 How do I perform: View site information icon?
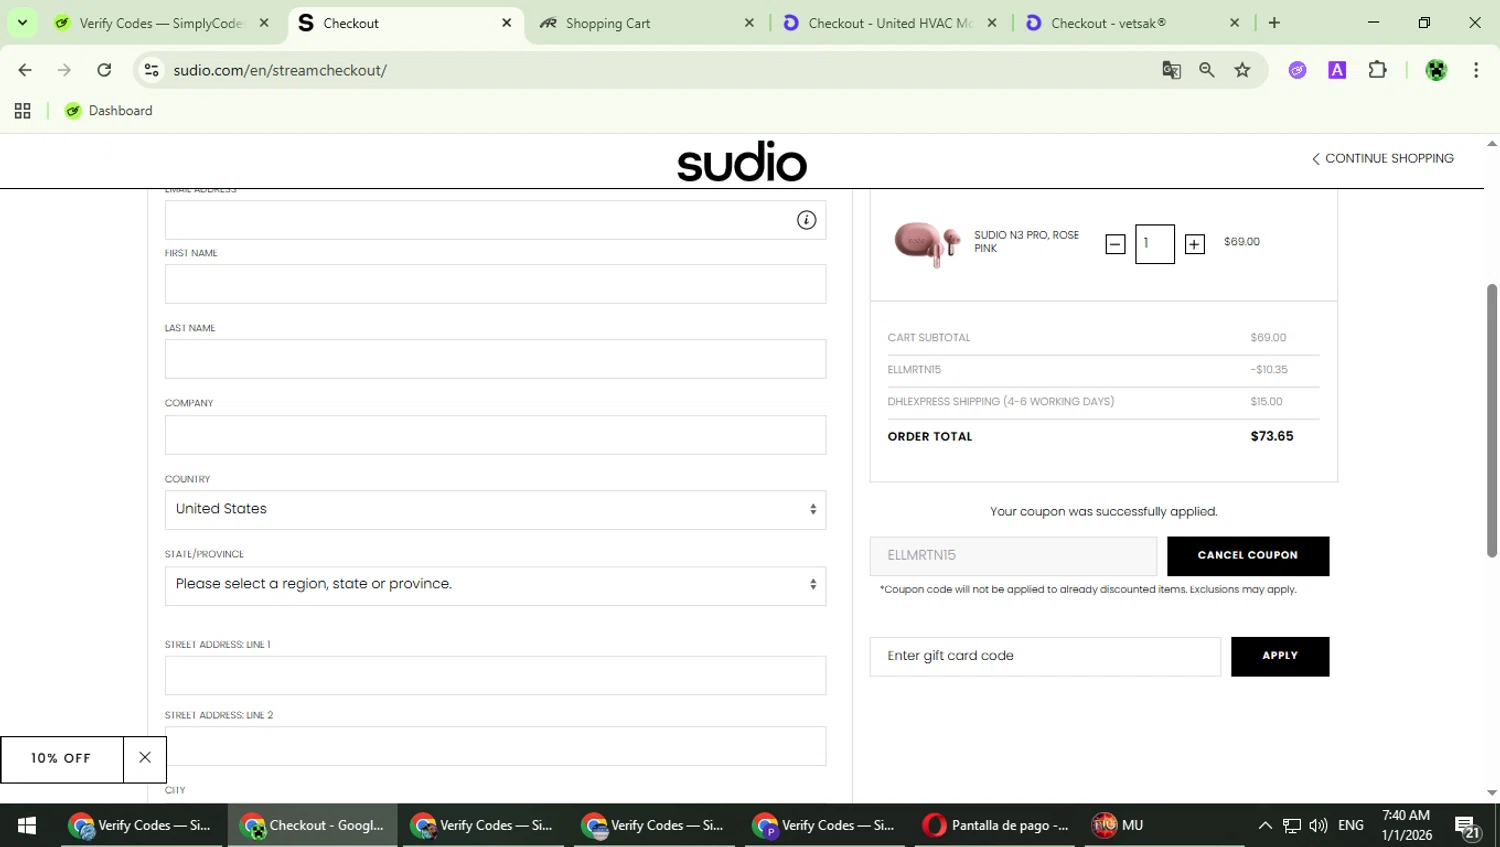(151, 70)
